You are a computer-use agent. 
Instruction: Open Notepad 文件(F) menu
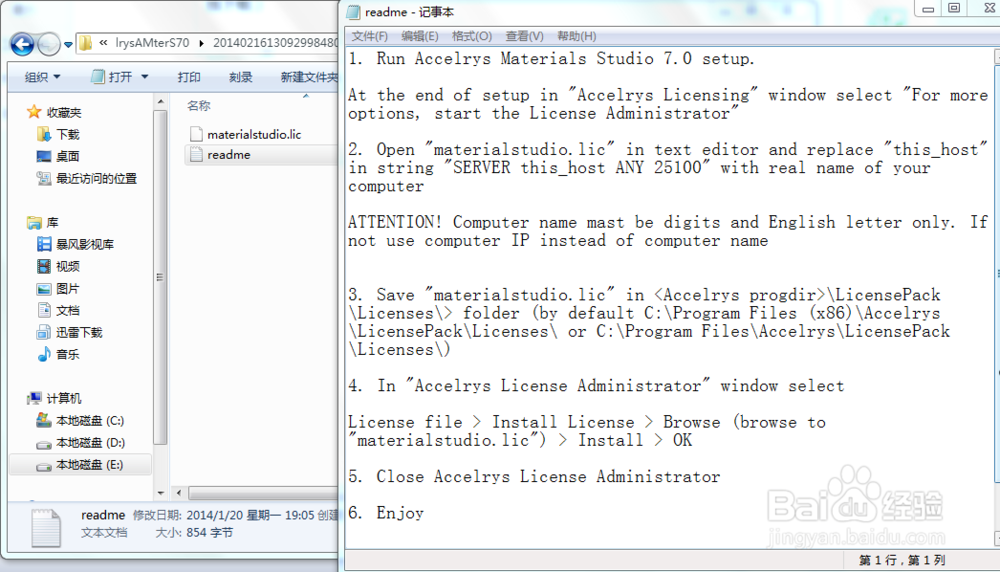coord(369,36)
